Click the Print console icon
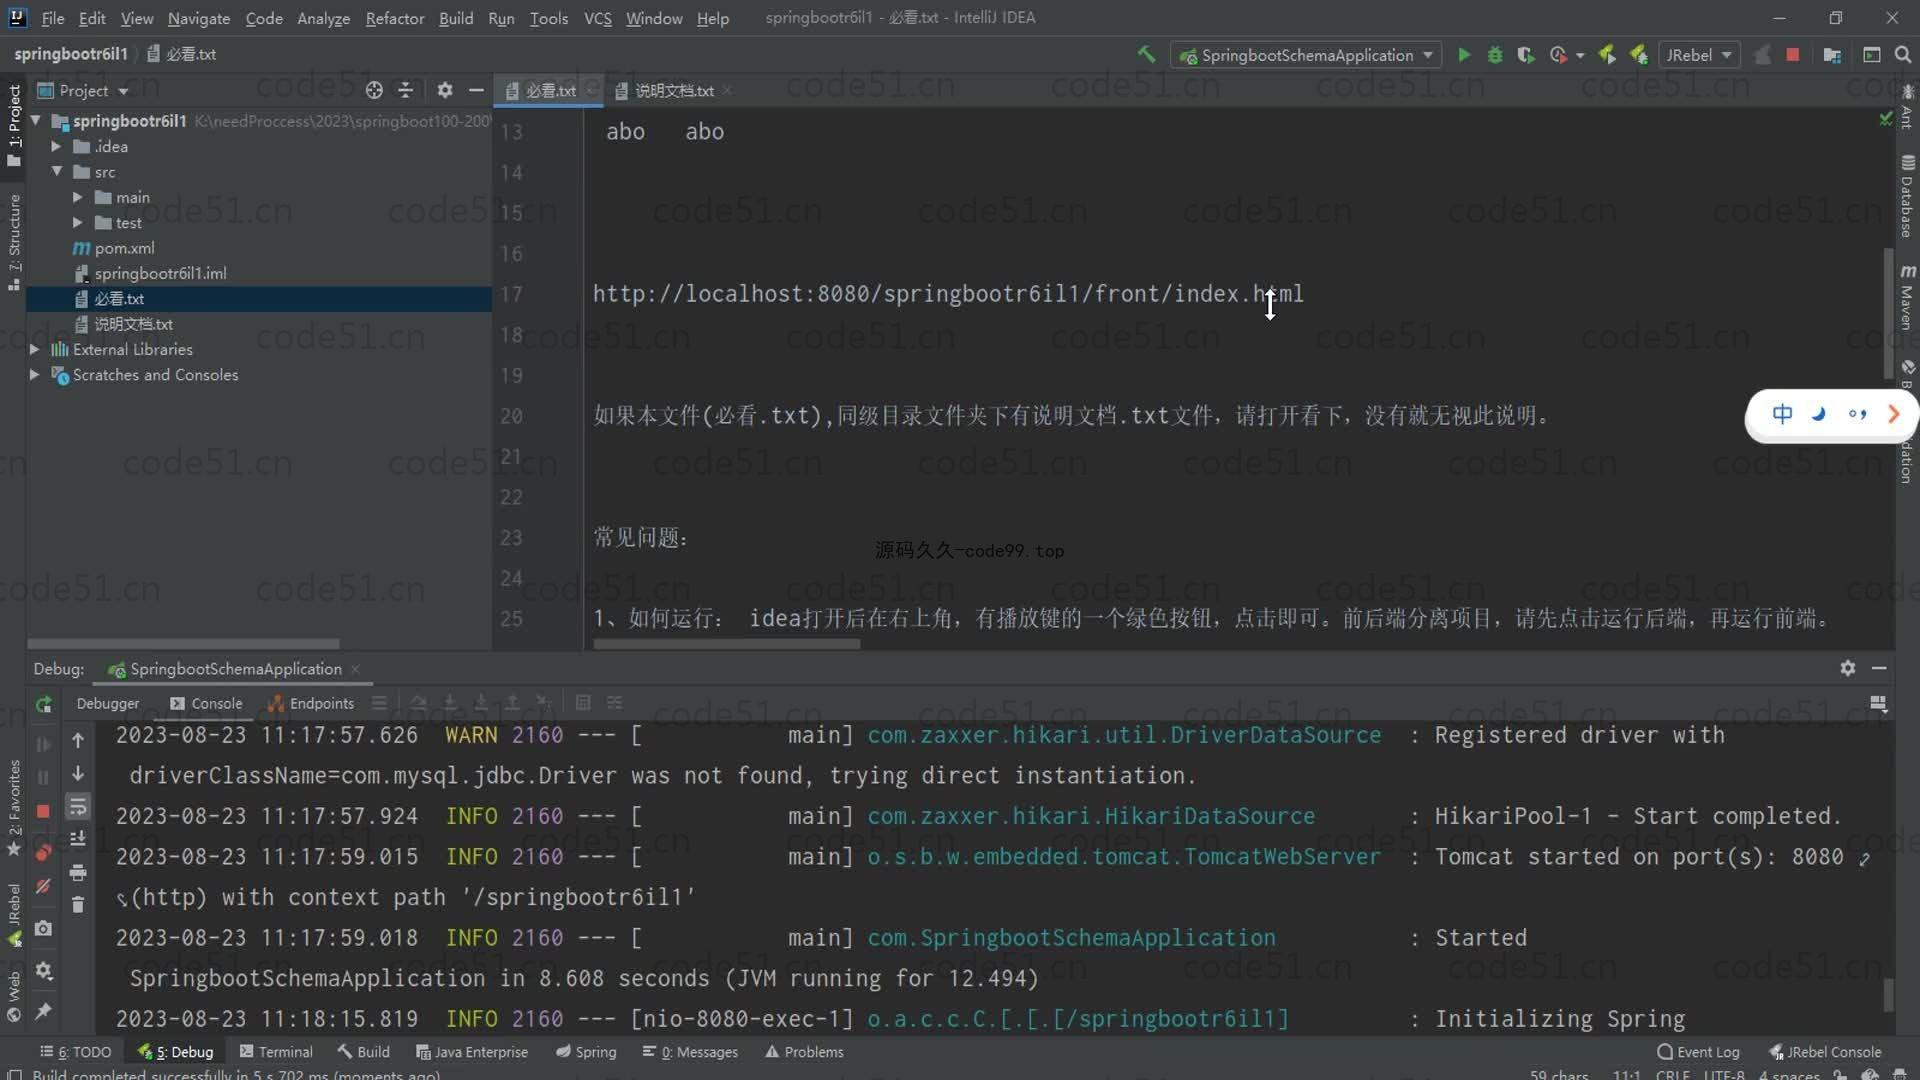1920x1080 pixels. 78,872
